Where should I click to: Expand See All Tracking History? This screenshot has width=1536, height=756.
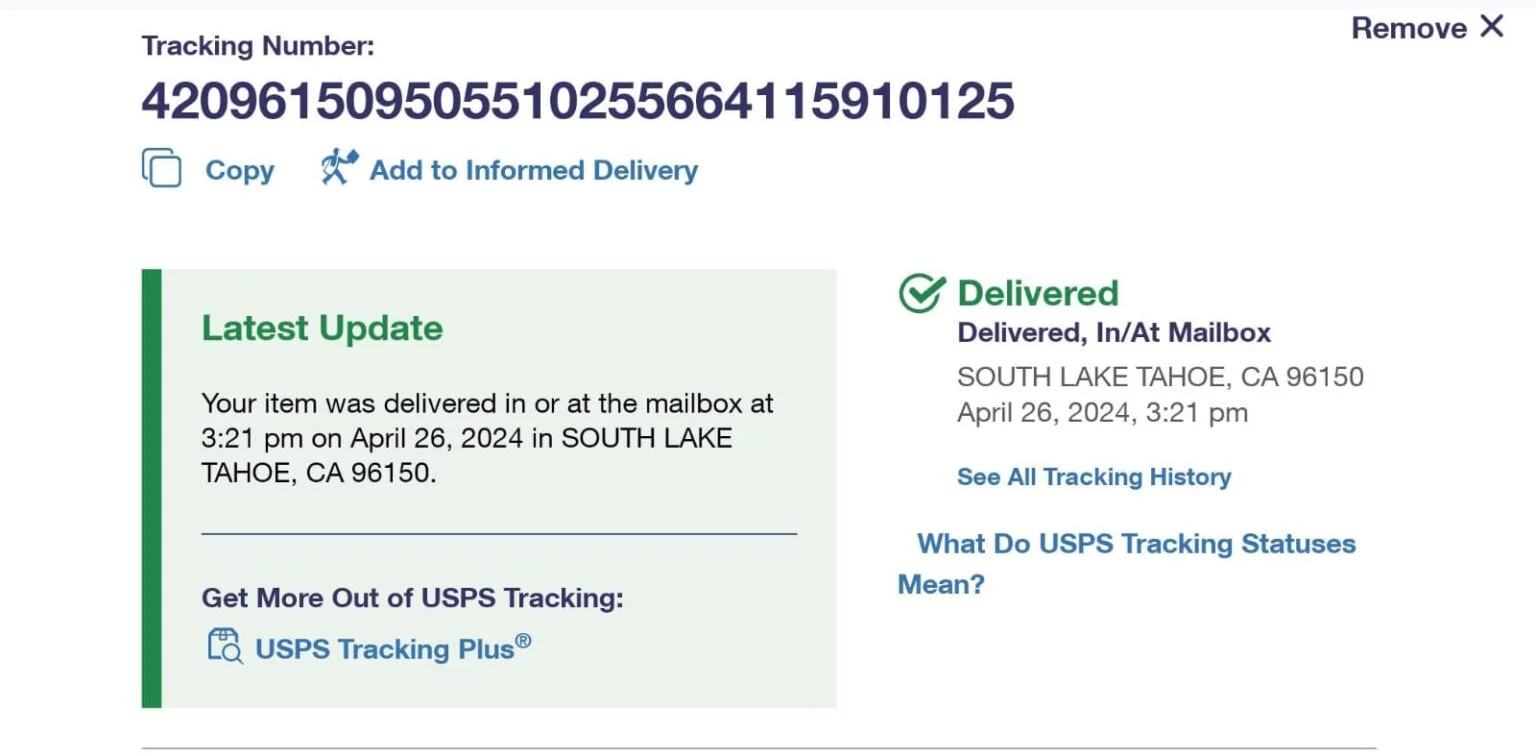point(1094,477)
